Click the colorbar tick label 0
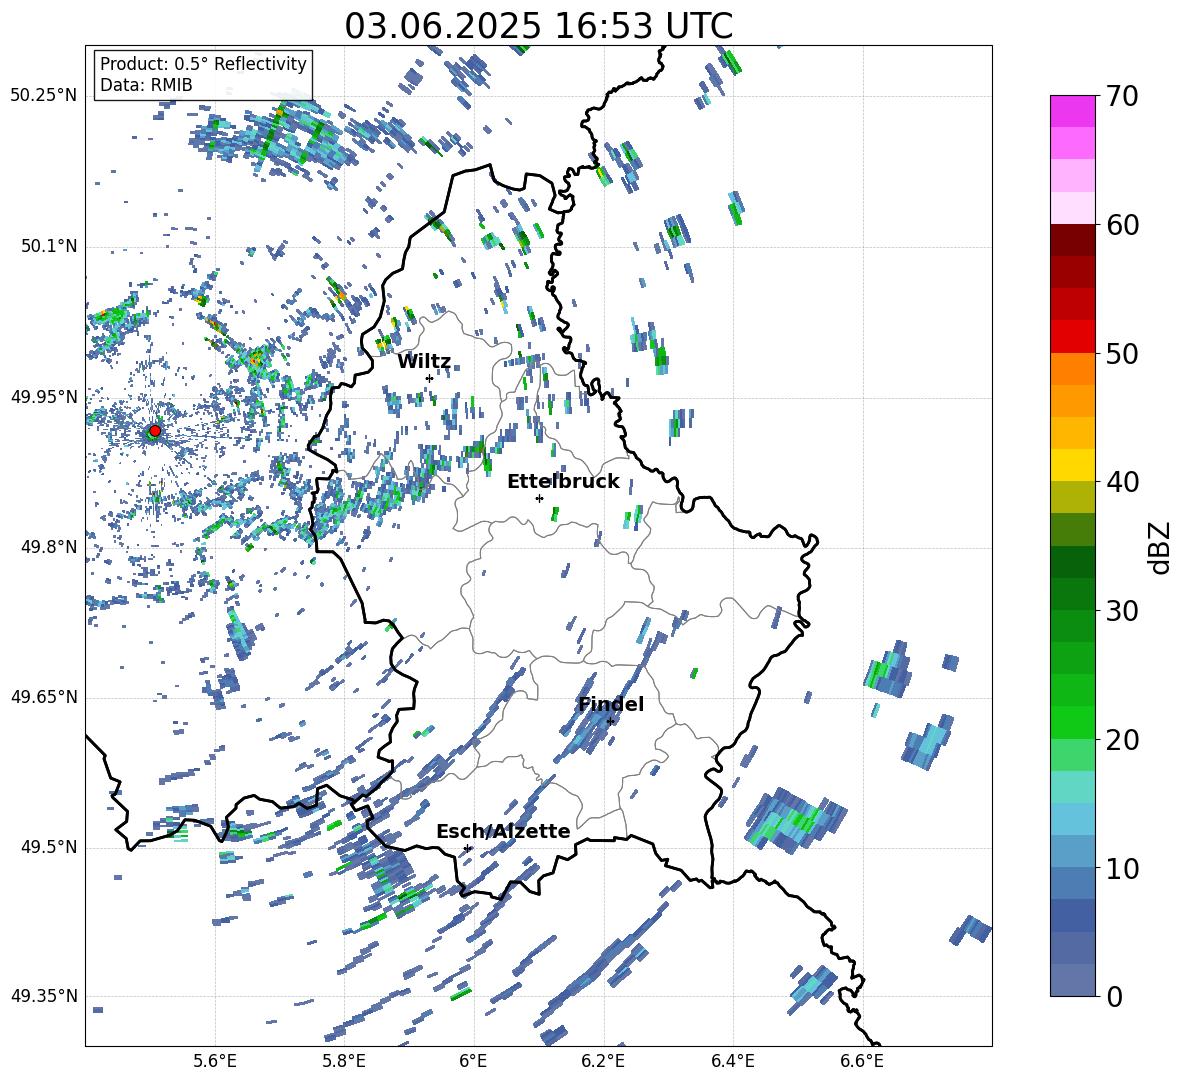This screenshot has width=1184, height=1081. (1115, 997)
